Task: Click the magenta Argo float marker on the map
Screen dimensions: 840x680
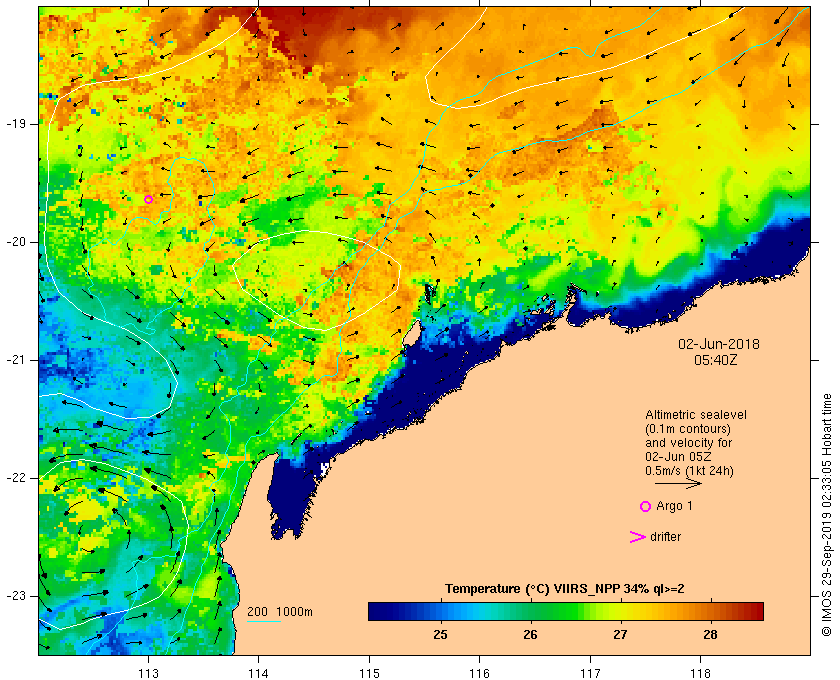Action: click(148, 200)
